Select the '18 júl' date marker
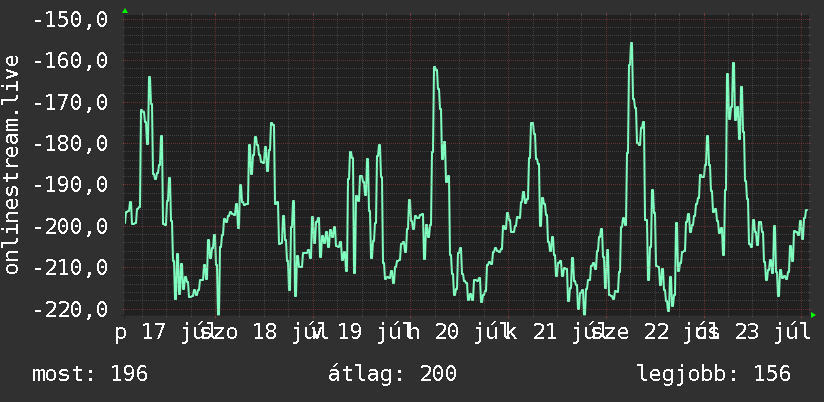Screen dimensions: 824x402 coord(291,333)
